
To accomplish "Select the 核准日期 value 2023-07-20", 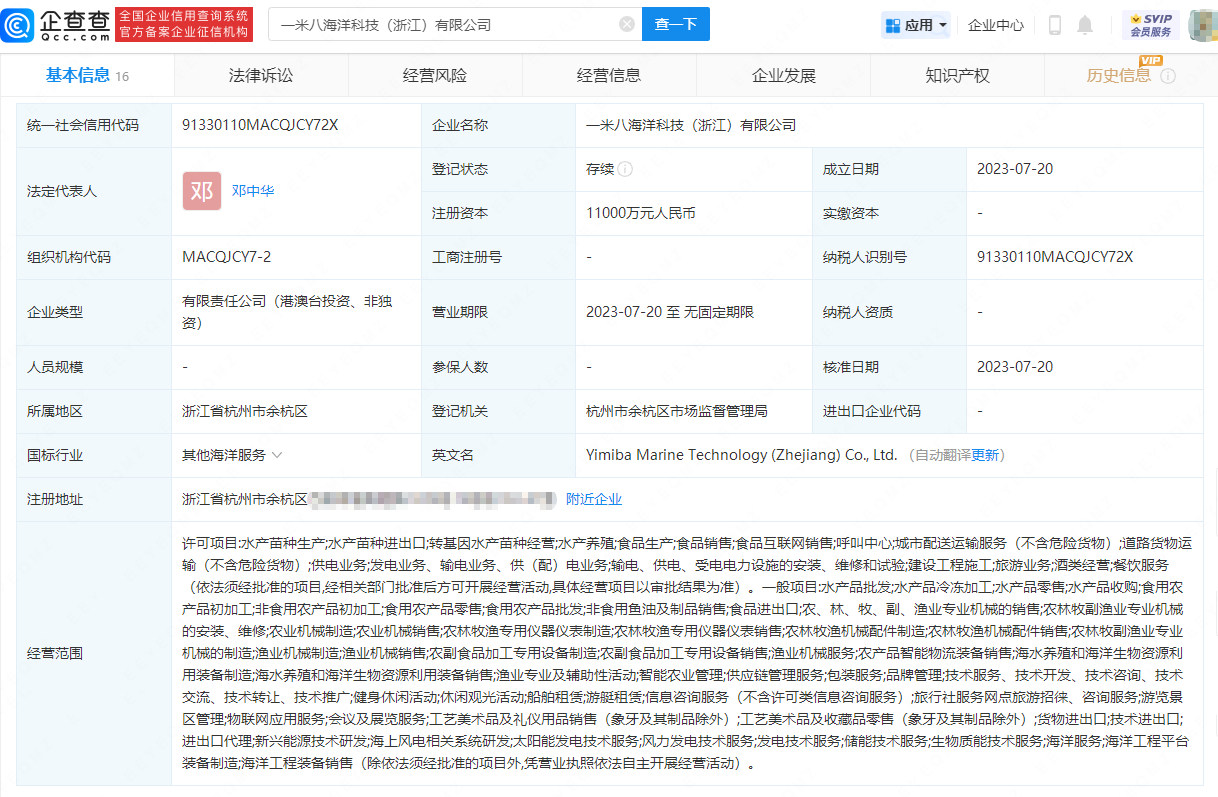I will [1015, 367].
